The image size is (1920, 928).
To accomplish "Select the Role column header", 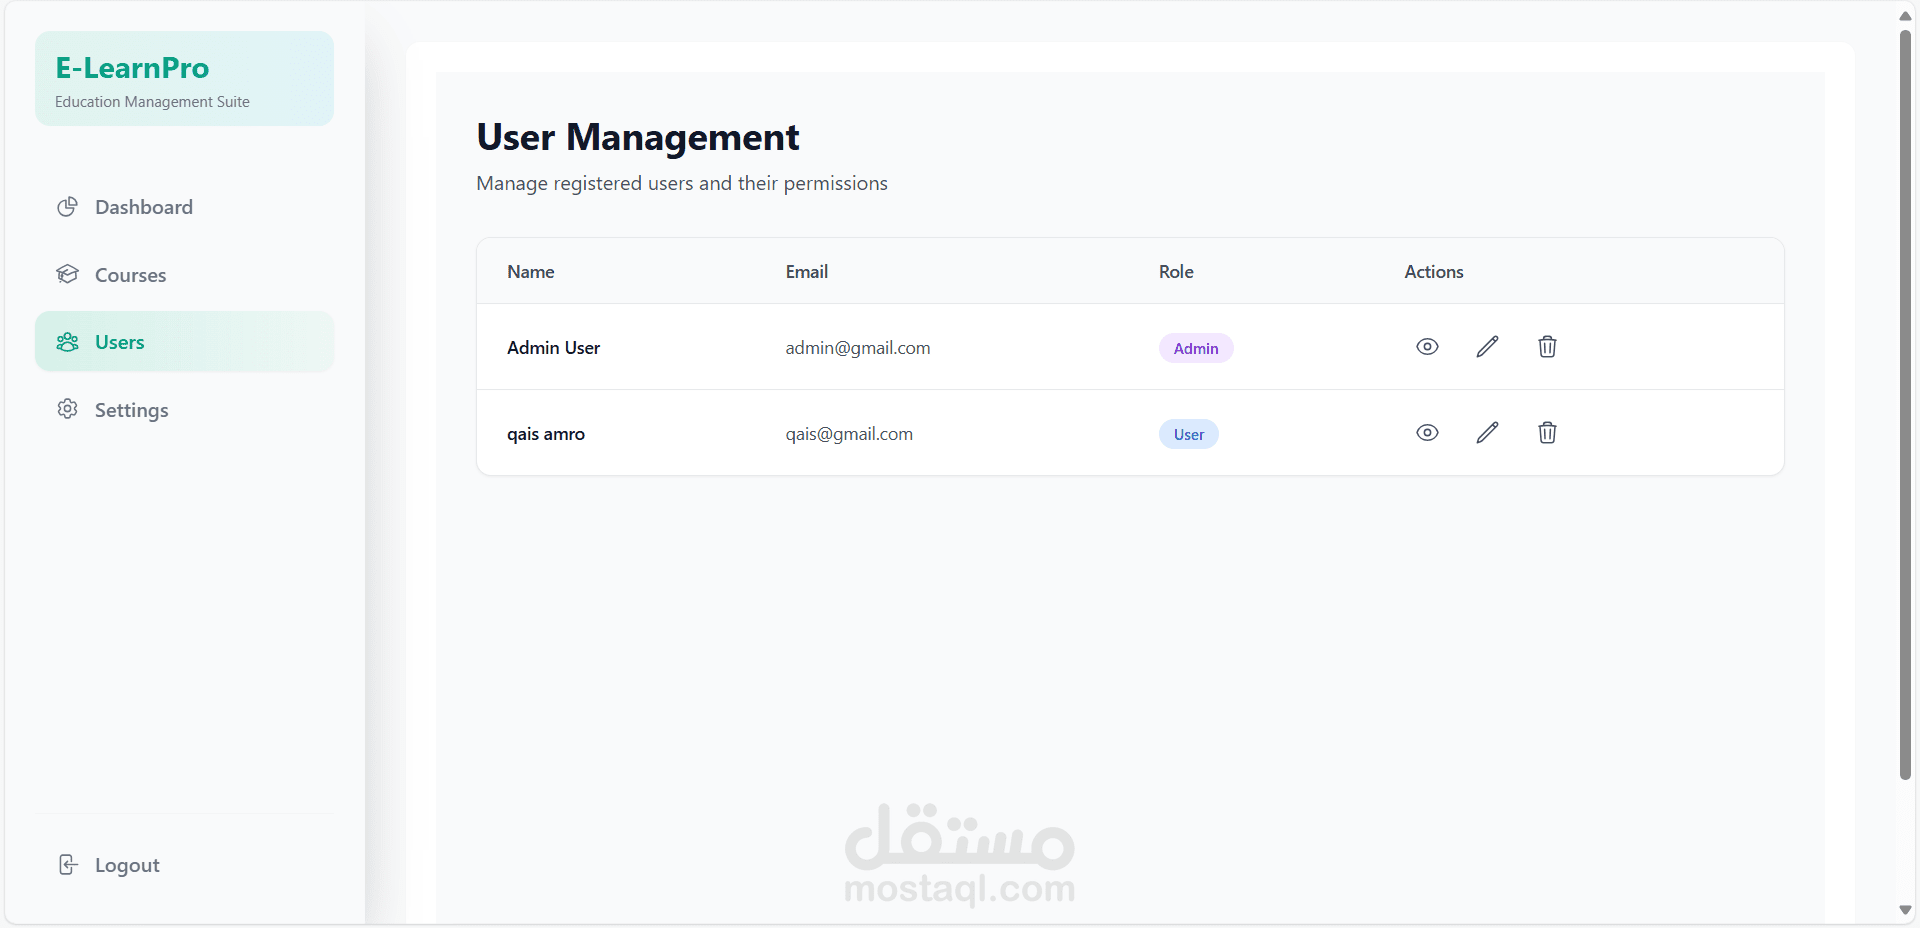I will (x=1176, y=272).
